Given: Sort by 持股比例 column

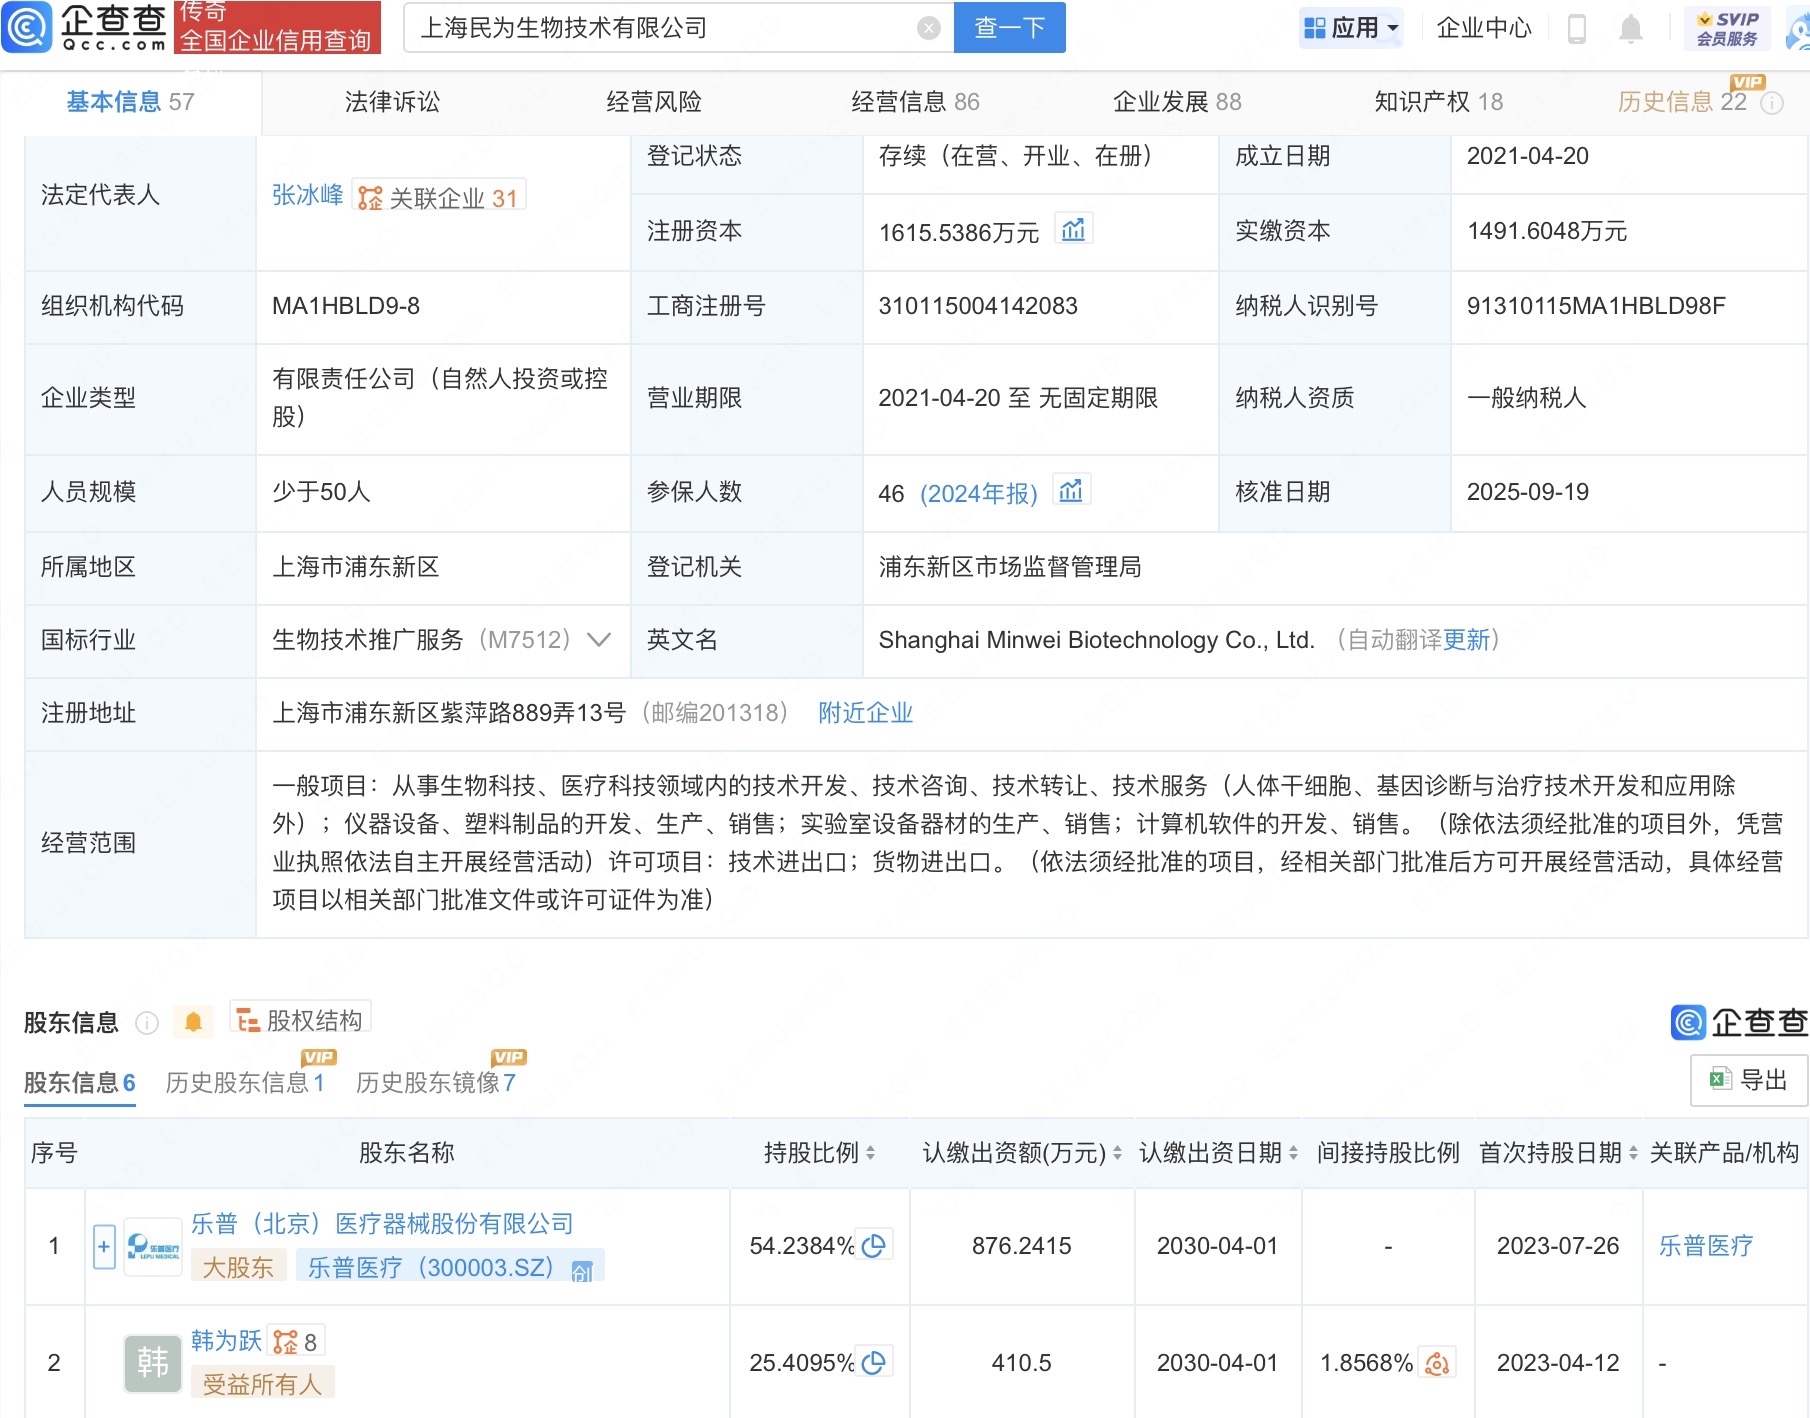Looking at the screenshot, I should [x=870, y=1153].
